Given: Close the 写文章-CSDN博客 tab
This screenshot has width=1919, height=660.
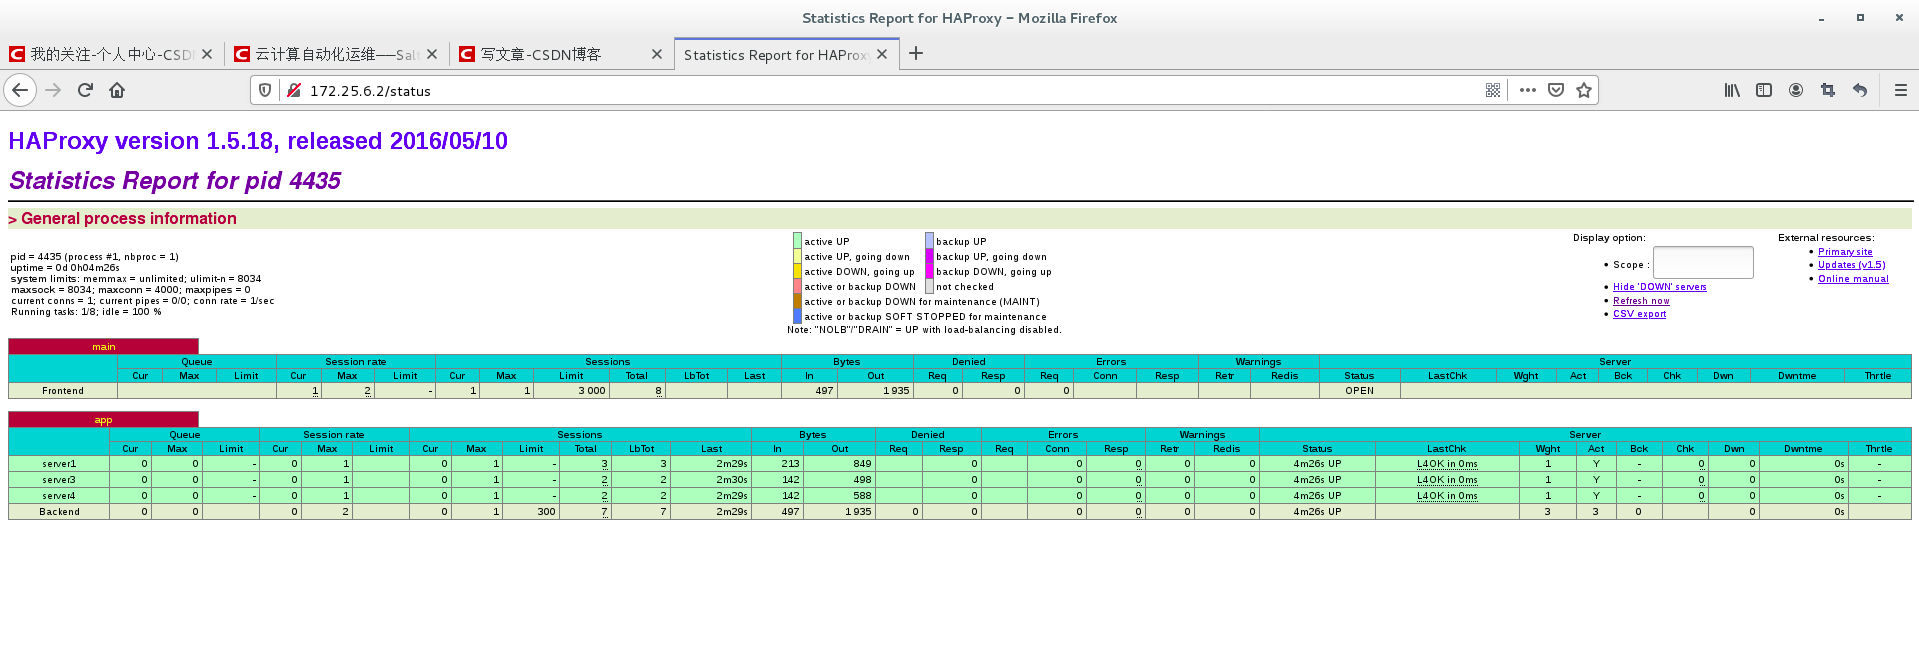Looking at the screenshot, I should pos(657,54).
